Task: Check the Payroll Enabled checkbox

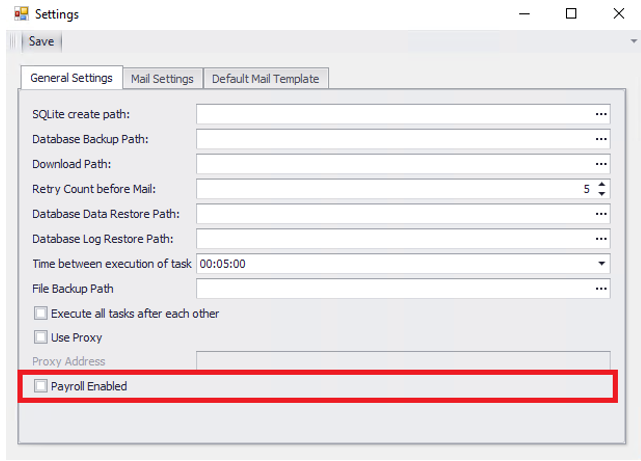Action: coord(41,386)
